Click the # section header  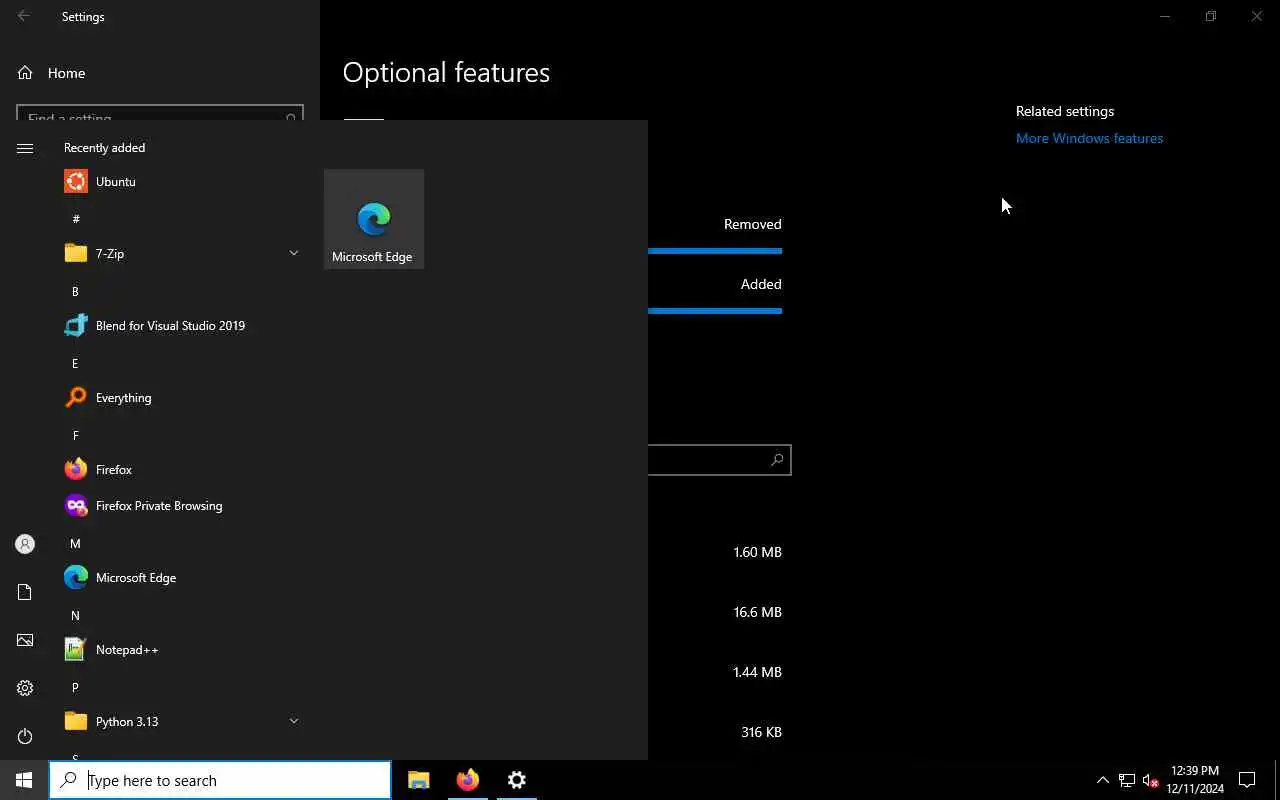pos(76,219)
